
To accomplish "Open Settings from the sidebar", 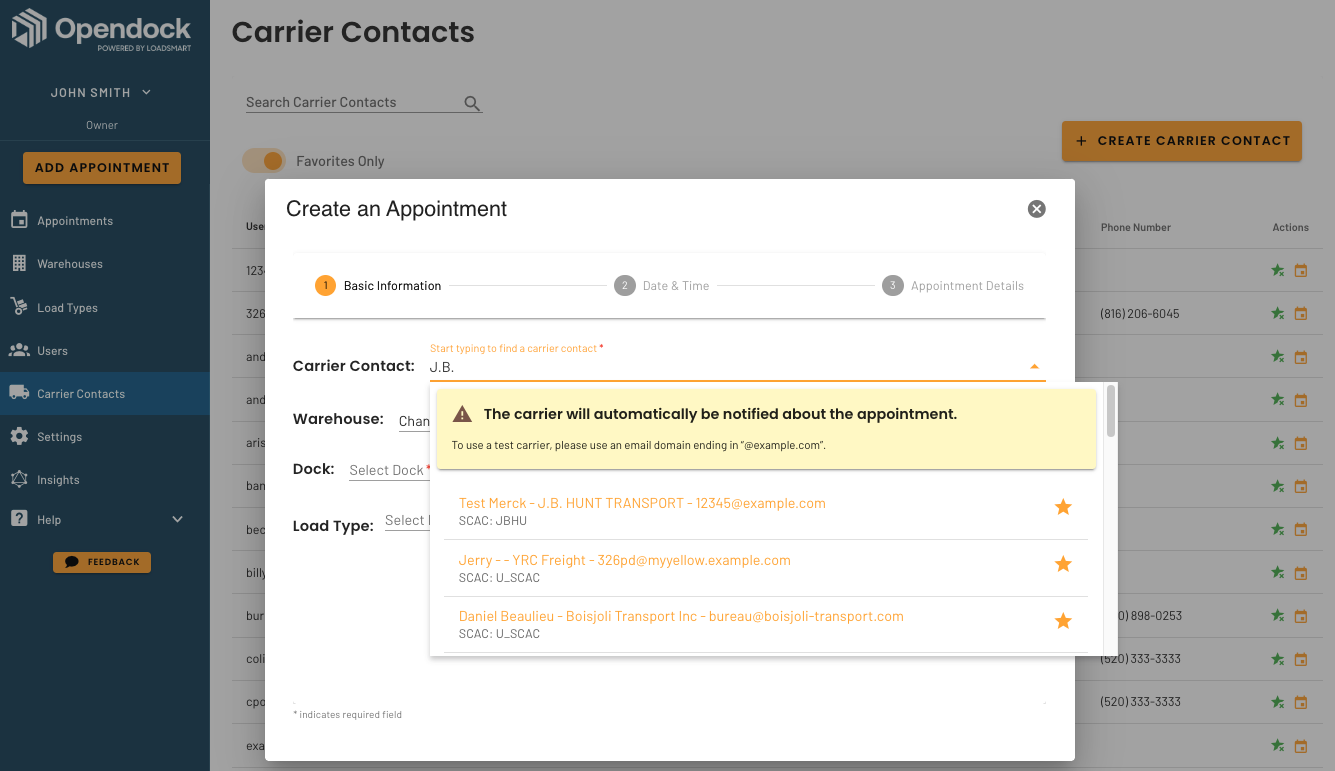I will (59, 437).
